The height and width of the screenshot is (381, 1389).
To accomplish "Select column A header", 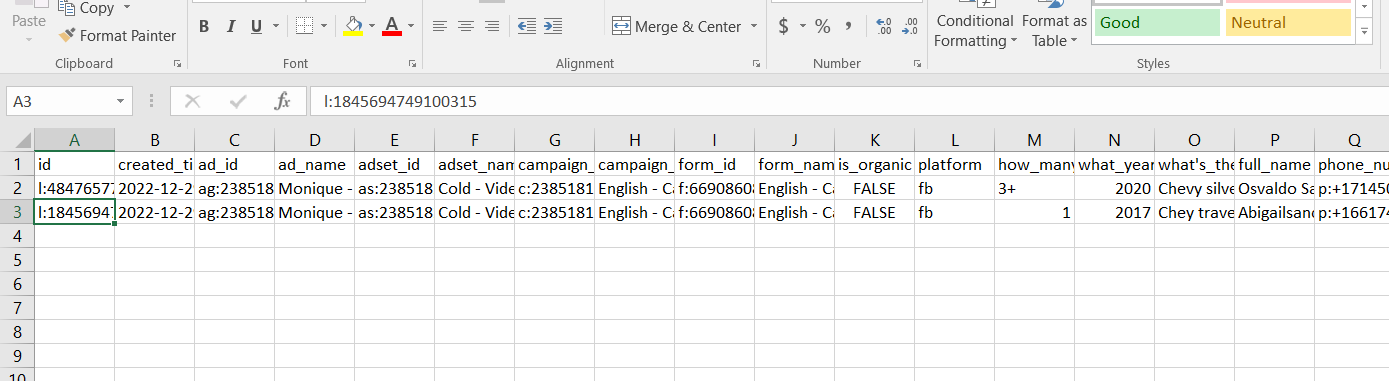I will (x=74, y=139).
